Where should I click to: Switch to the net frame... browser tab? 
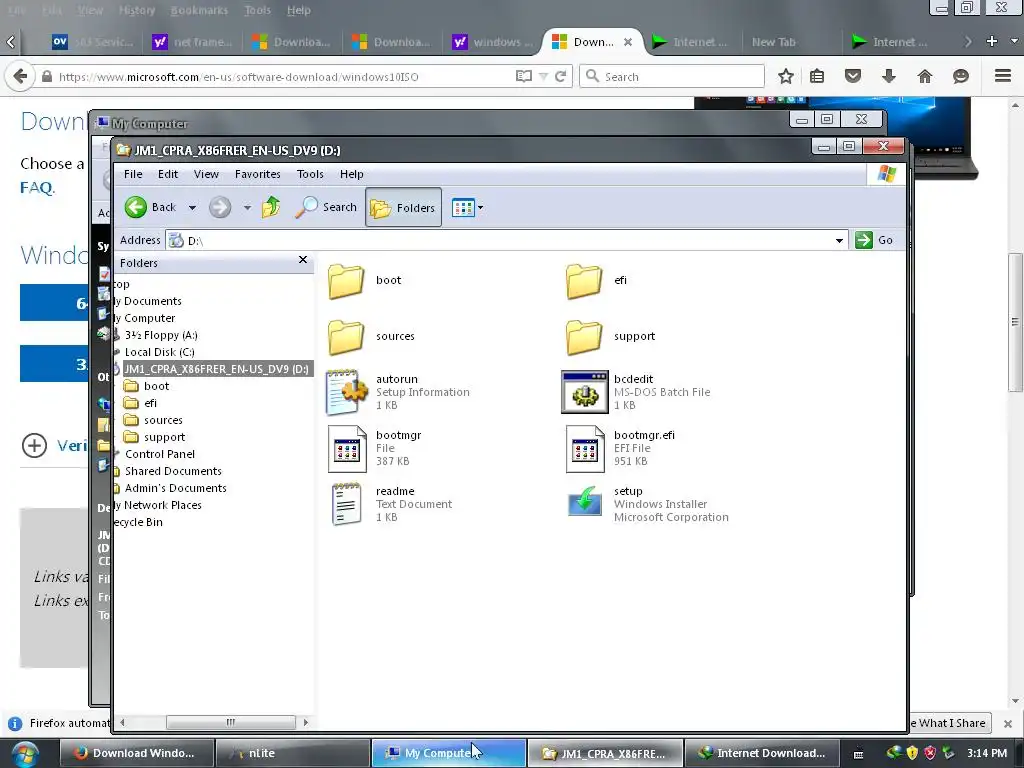pos(192,42)
